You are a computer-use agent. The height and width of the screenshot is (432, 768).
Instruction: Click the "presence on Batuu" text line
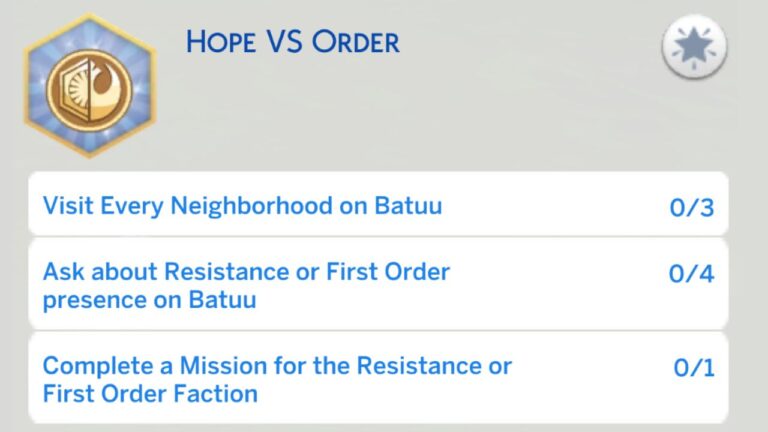coord(149,299)
